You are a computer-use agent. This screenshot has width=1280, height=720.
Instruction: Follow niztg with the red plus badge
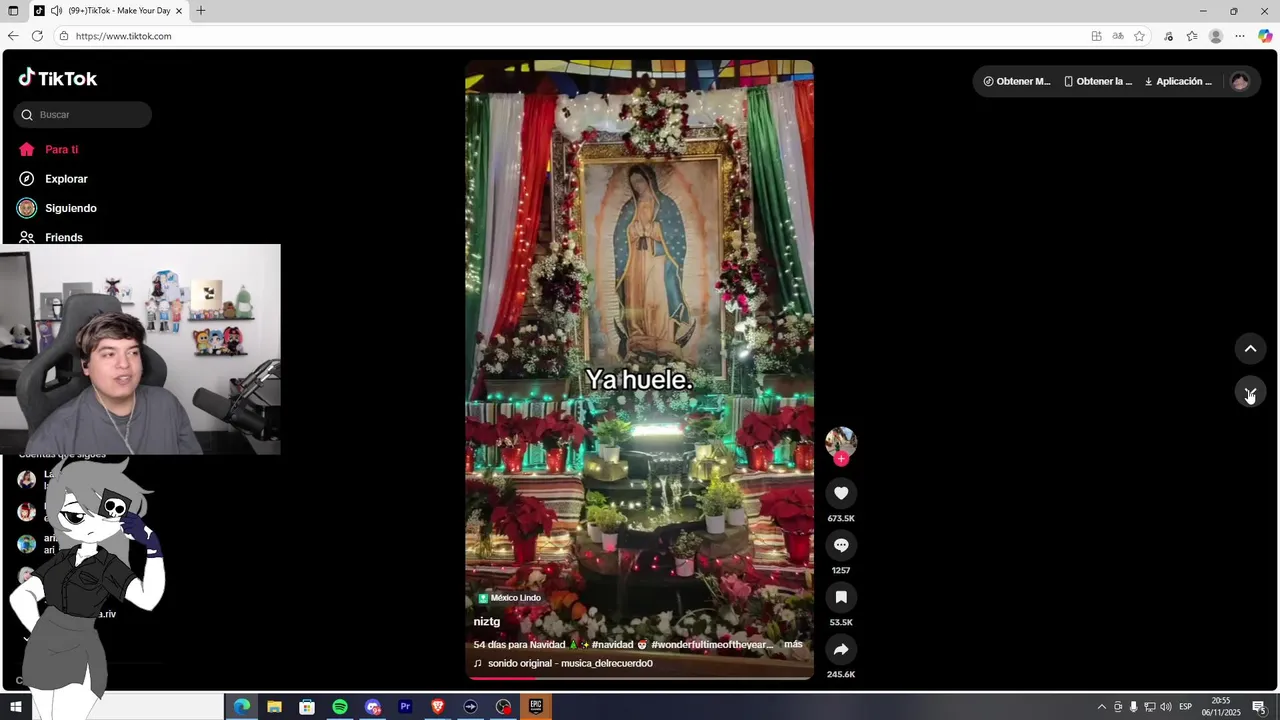(841, 459)
